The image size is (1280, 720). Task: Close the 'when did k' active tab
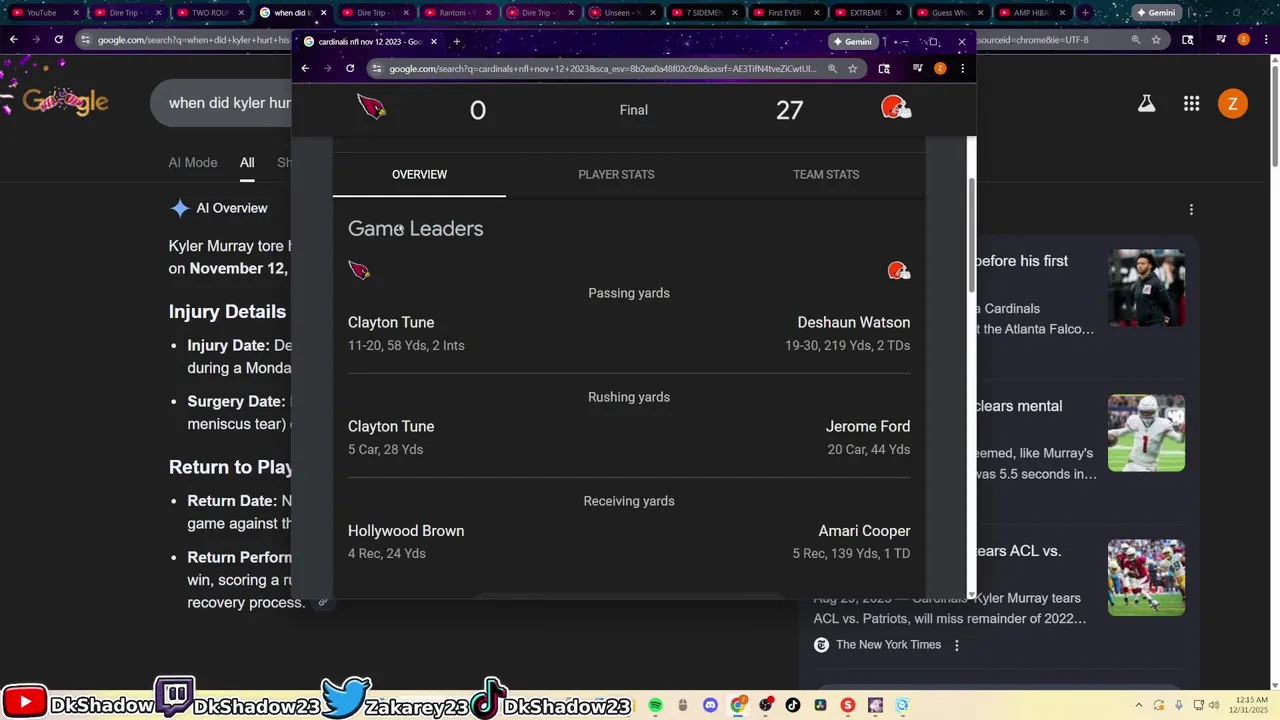click(323, 13)
